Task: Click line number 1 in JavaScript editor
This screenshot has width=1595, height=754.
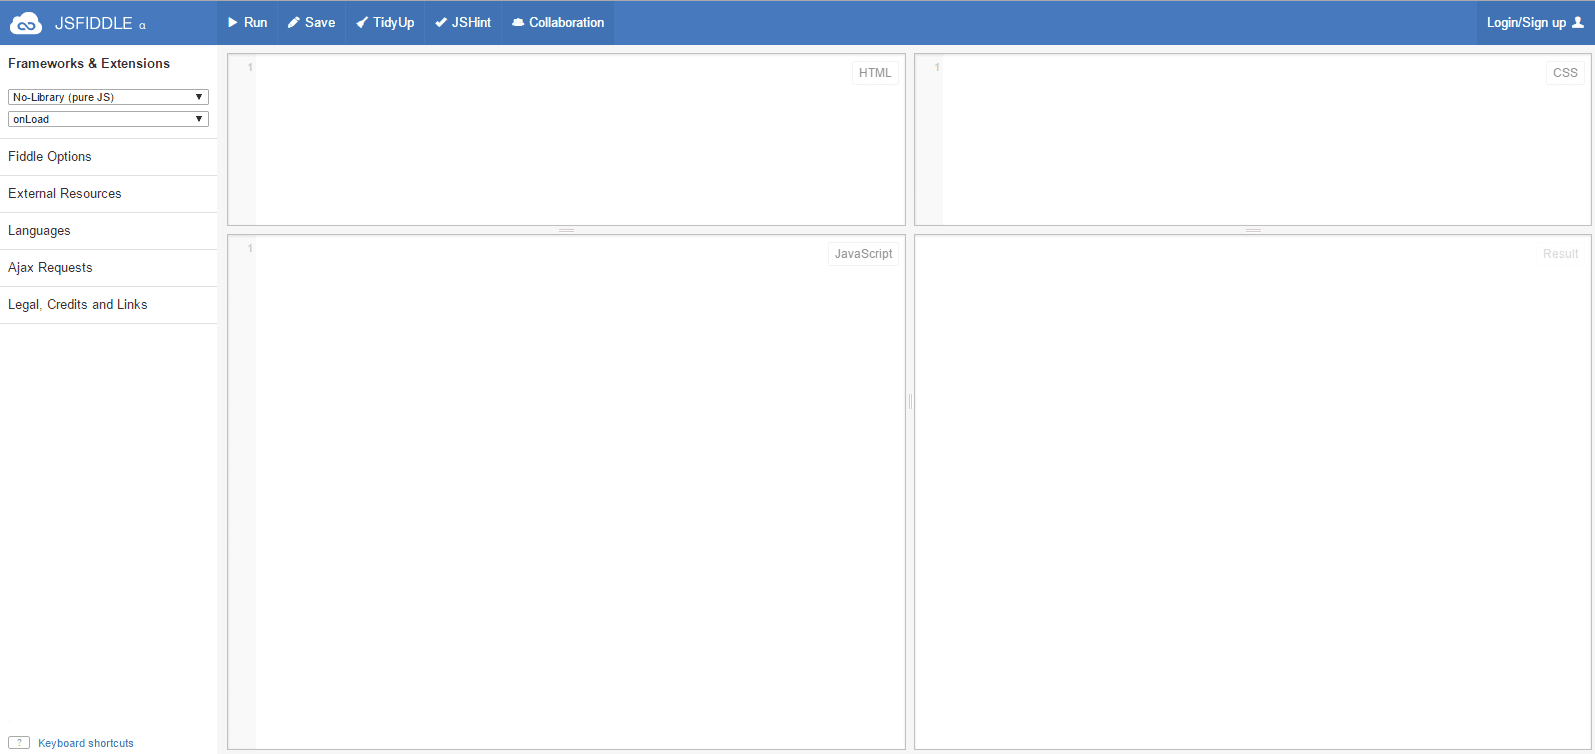Action: tap(250, 248)
